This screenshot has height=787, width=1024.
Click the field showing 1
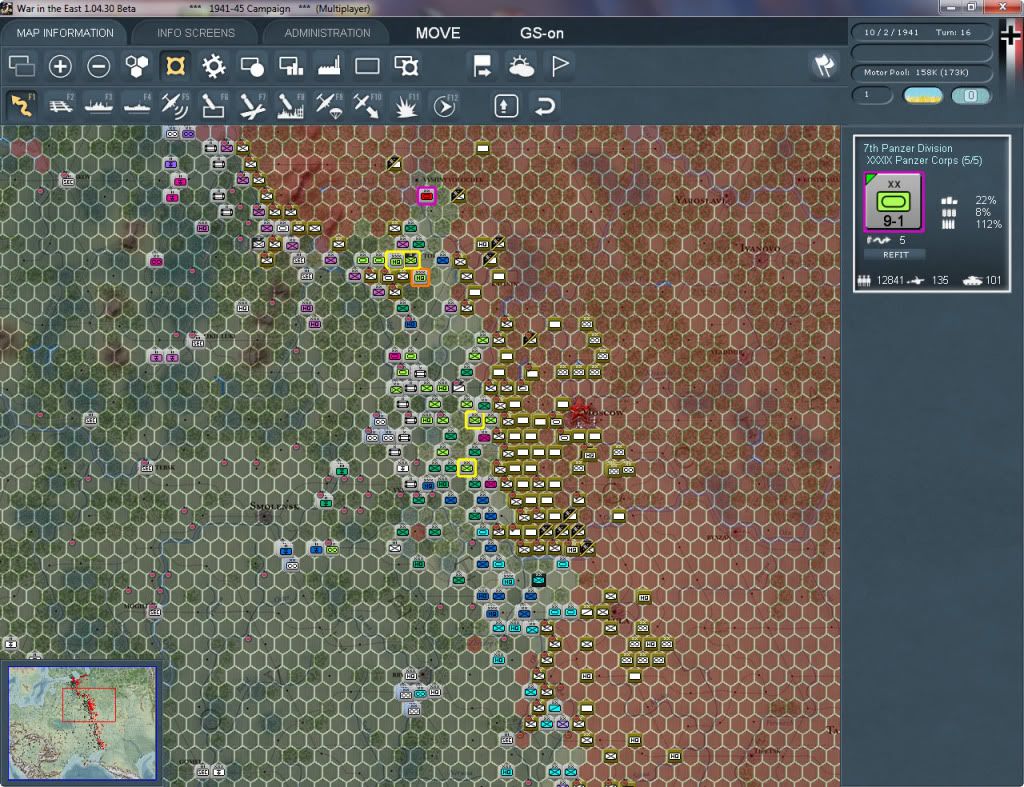872,95
